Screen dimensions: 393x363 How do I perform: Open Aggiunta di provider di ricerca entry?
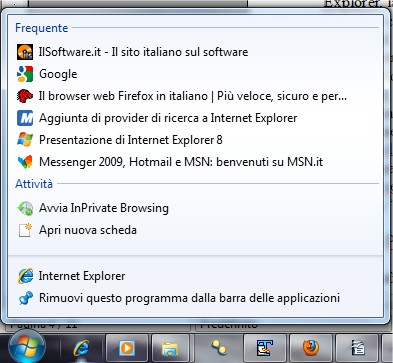coord(196,118)
